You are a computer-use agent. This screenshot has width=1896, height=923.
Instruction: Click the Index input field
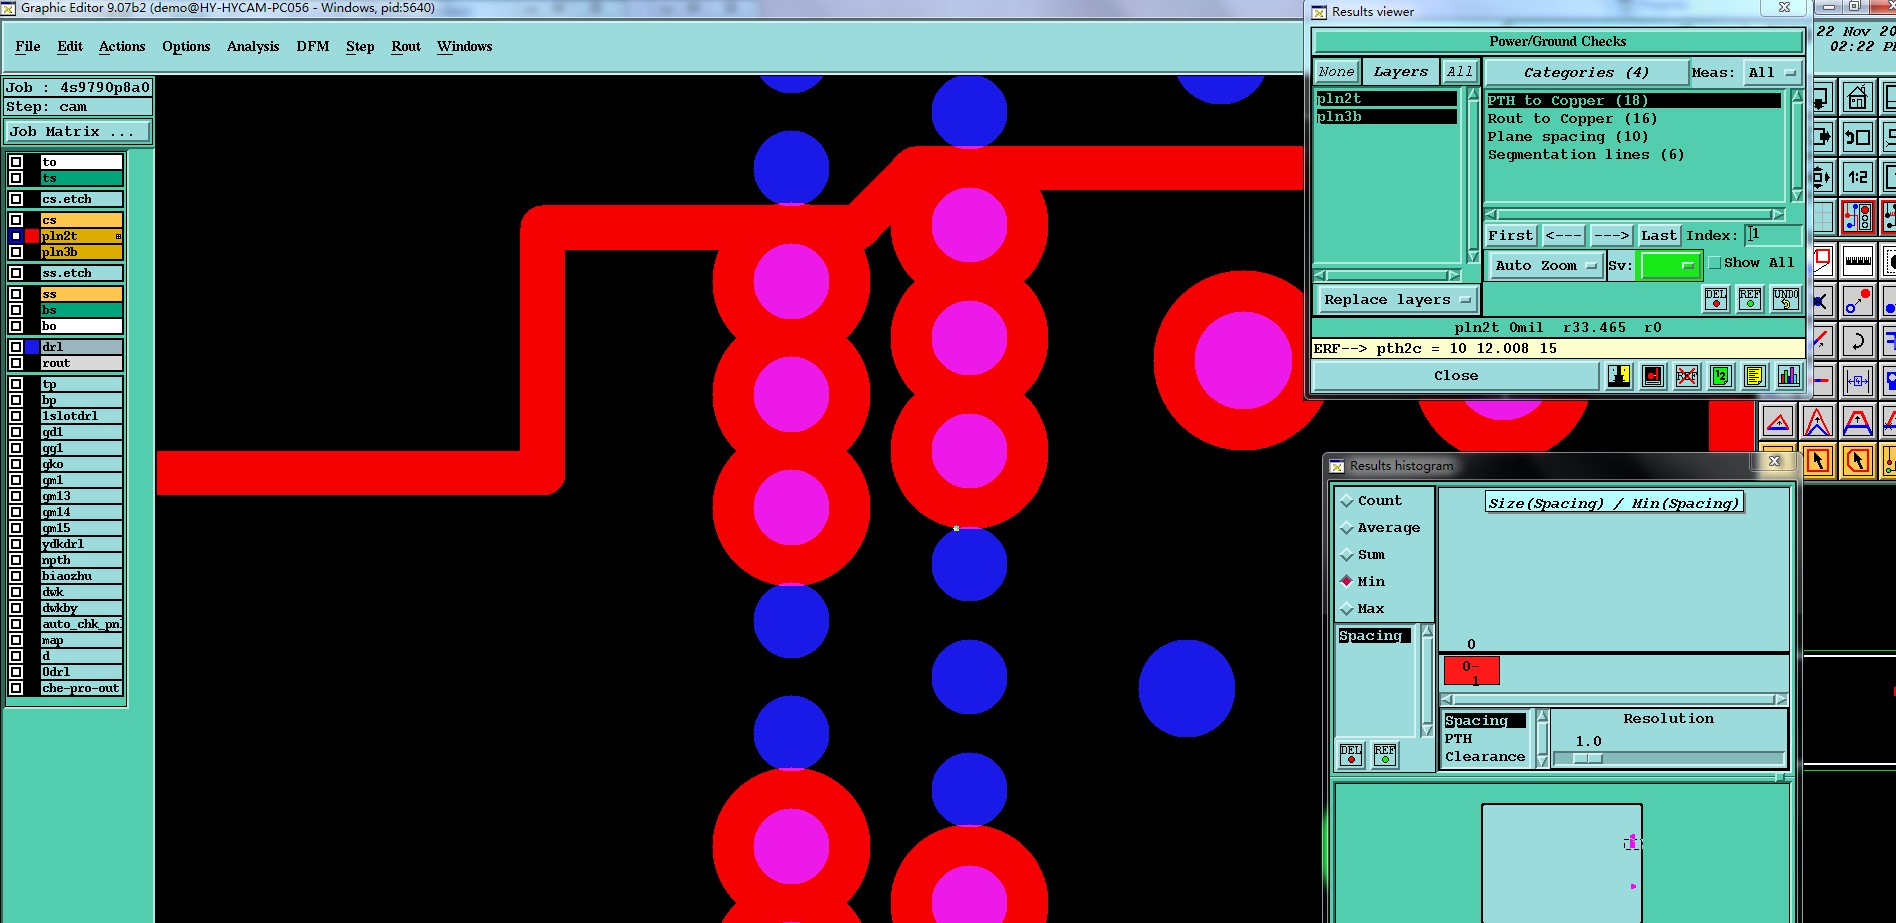1773,235
